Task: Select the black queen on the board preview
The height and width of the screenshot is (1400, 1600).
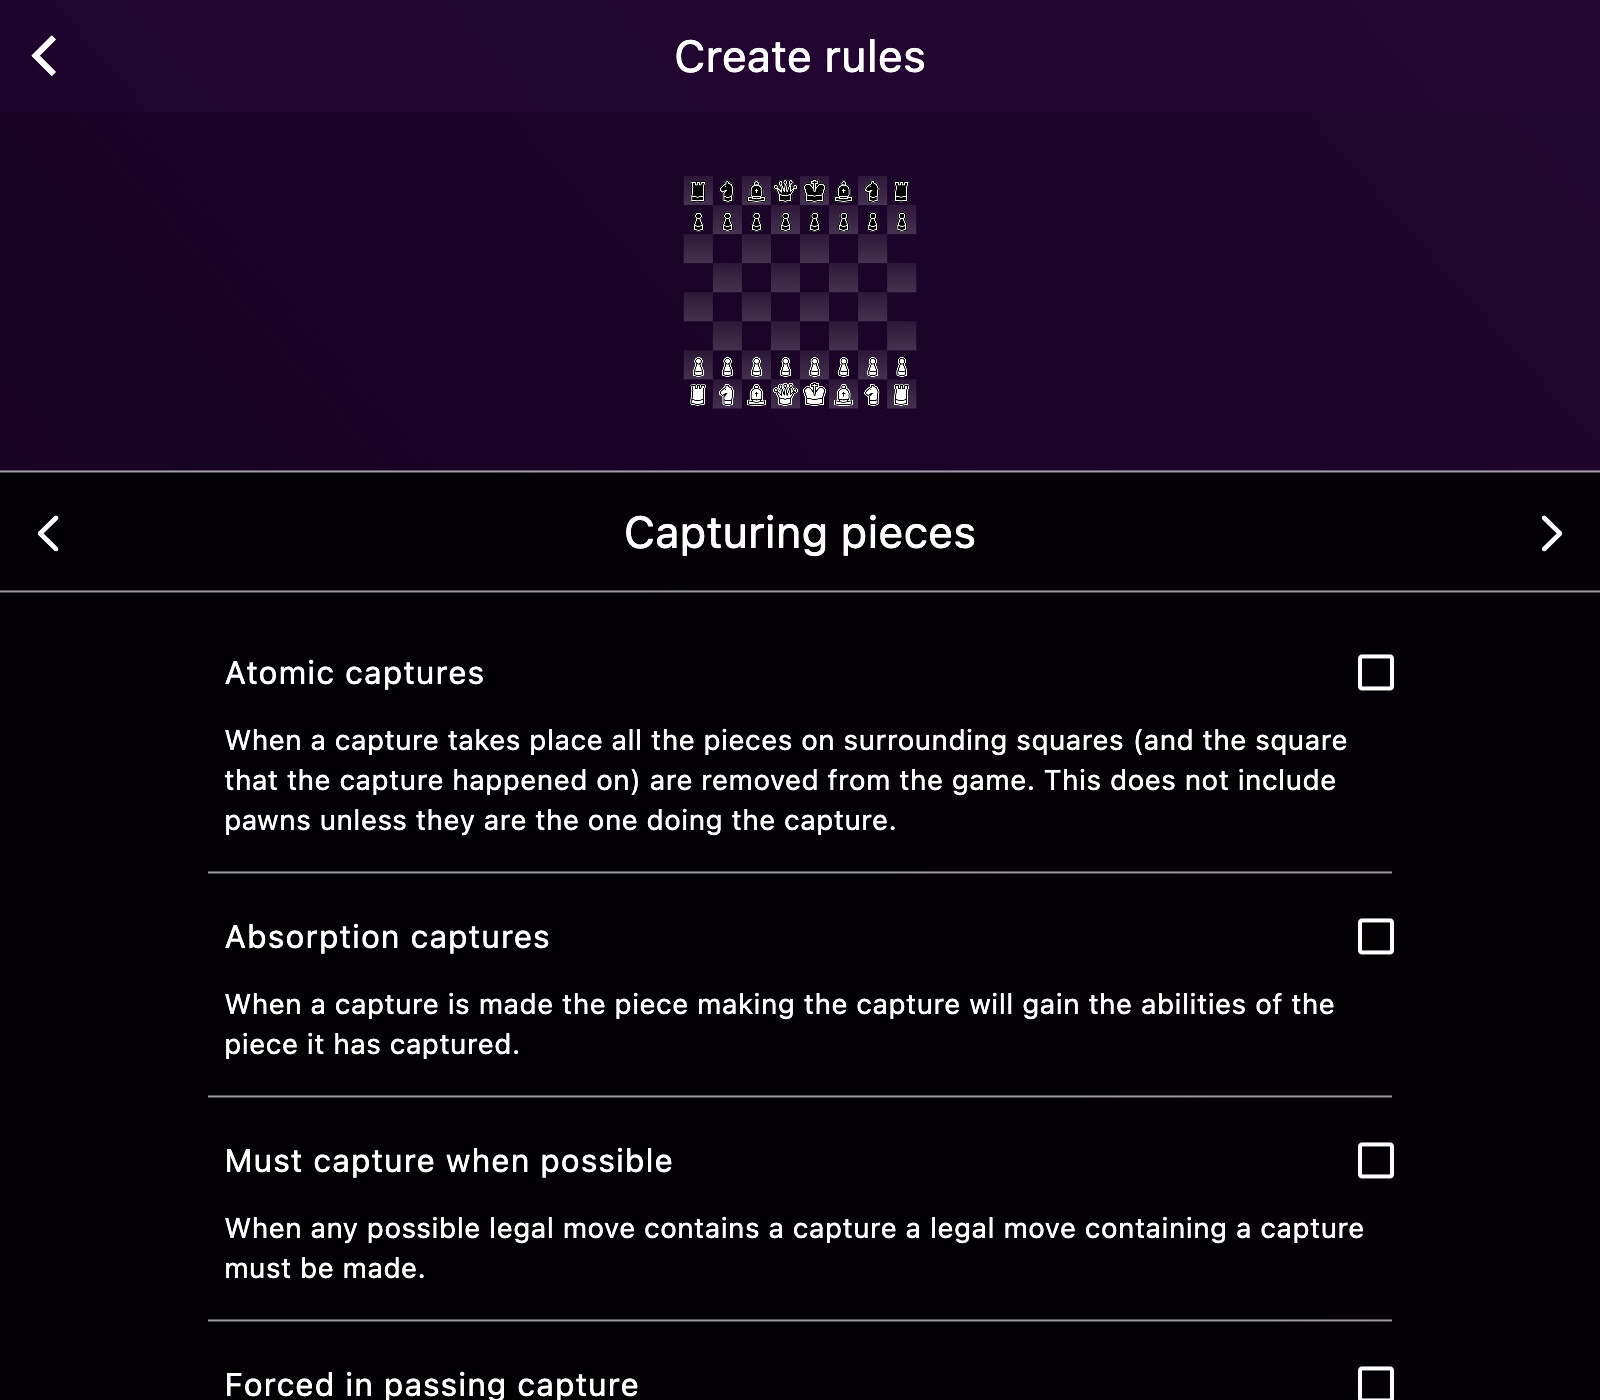Action: (785, 191)
